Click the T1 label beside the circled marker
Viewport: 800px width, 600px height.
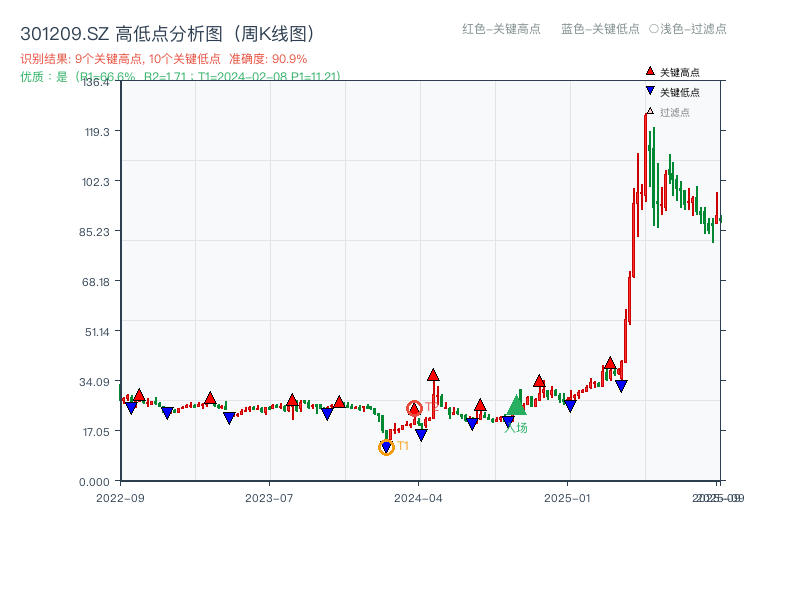point(403,446)
